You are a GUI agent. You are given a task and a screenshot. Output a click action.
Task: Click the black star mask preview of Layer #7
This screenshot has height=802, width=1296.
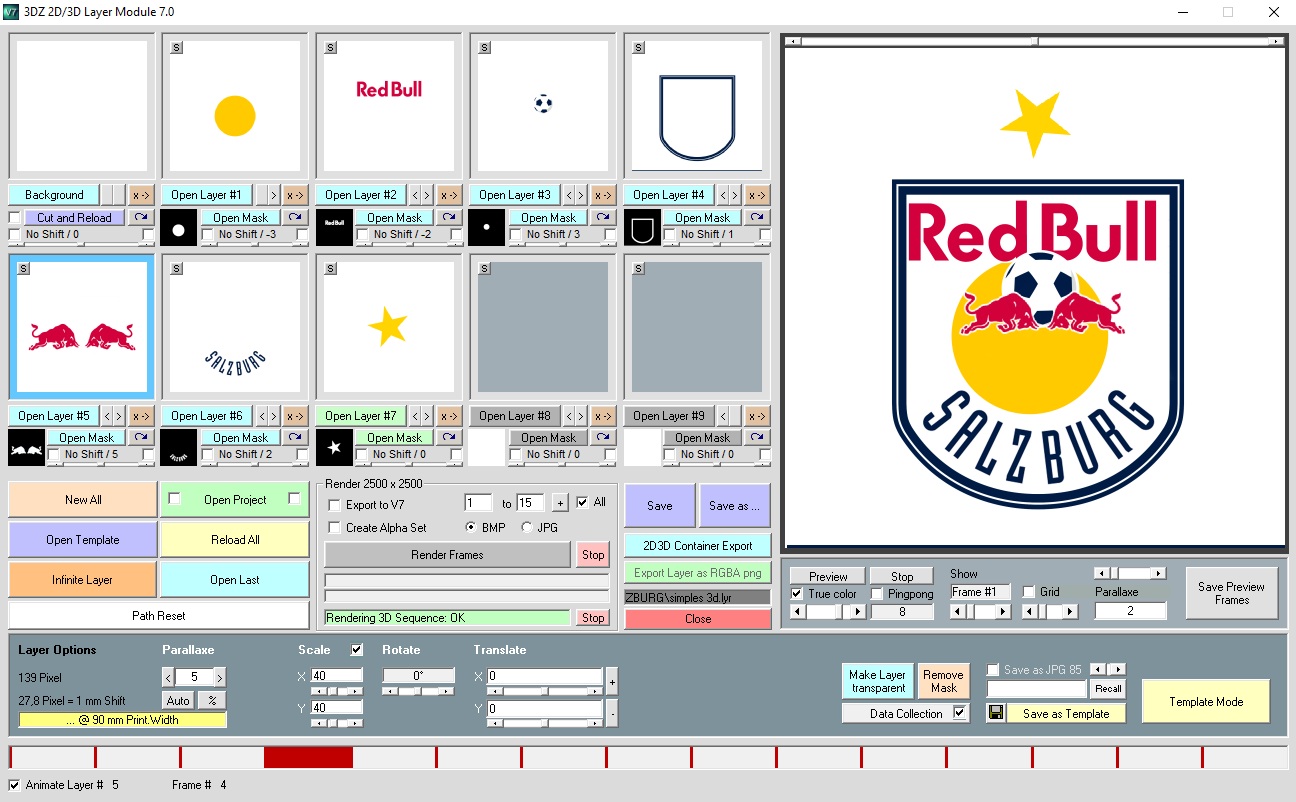click(334, 447)
